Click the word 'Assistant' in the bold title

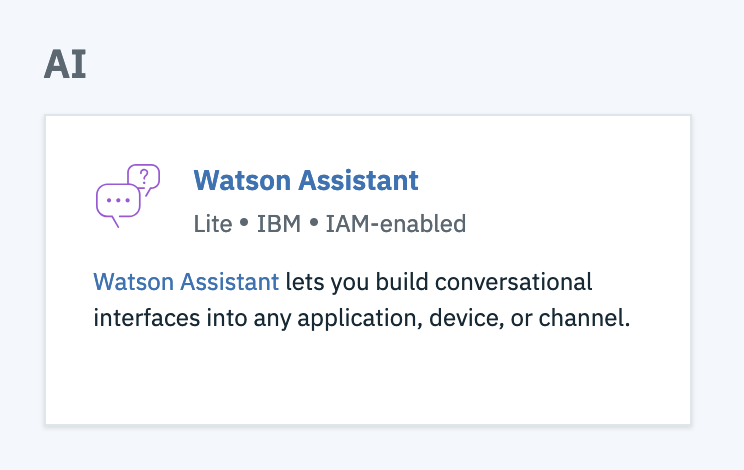pyautogui.click(x=358, y=180)
